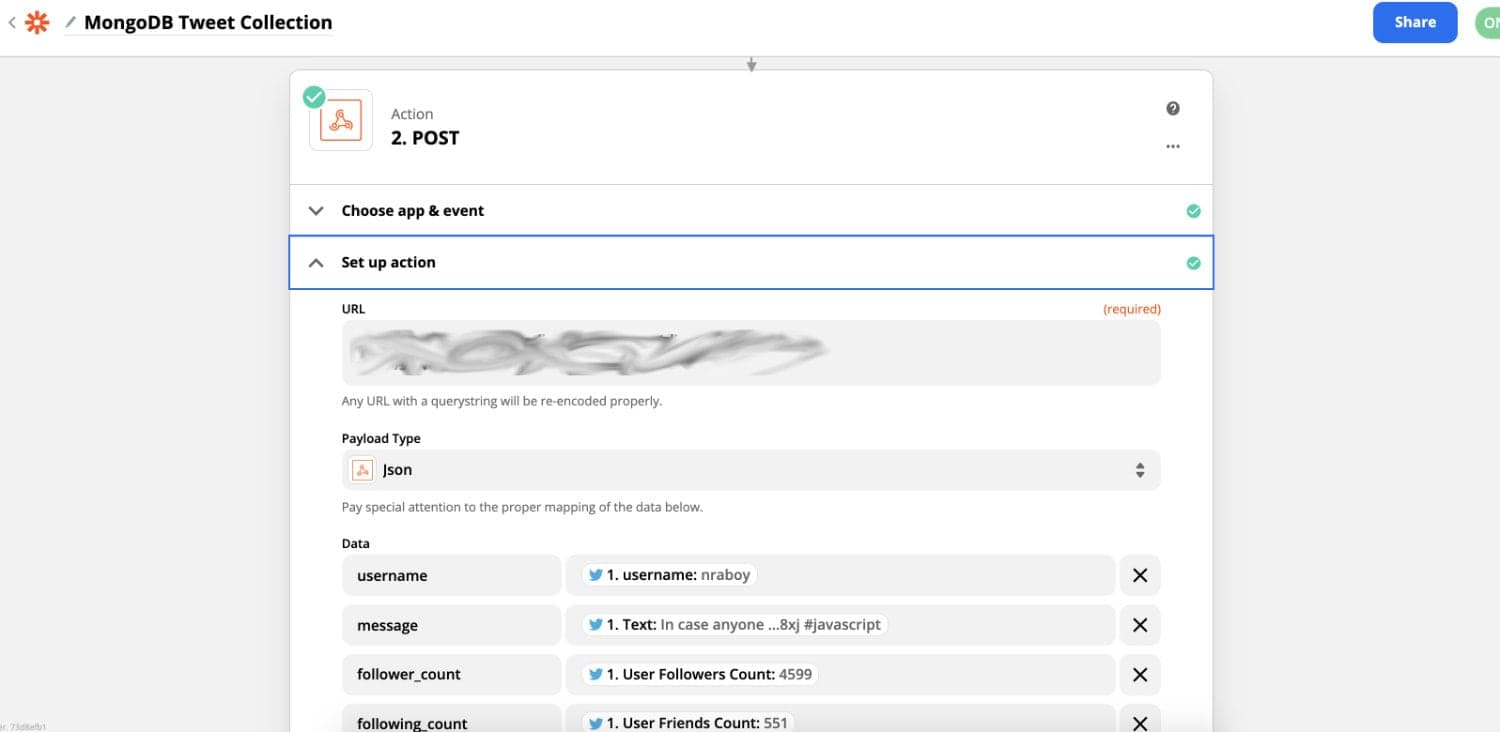Remove the username data row
Viewport: 1500px width, 732px height.
pos(1139,575)
